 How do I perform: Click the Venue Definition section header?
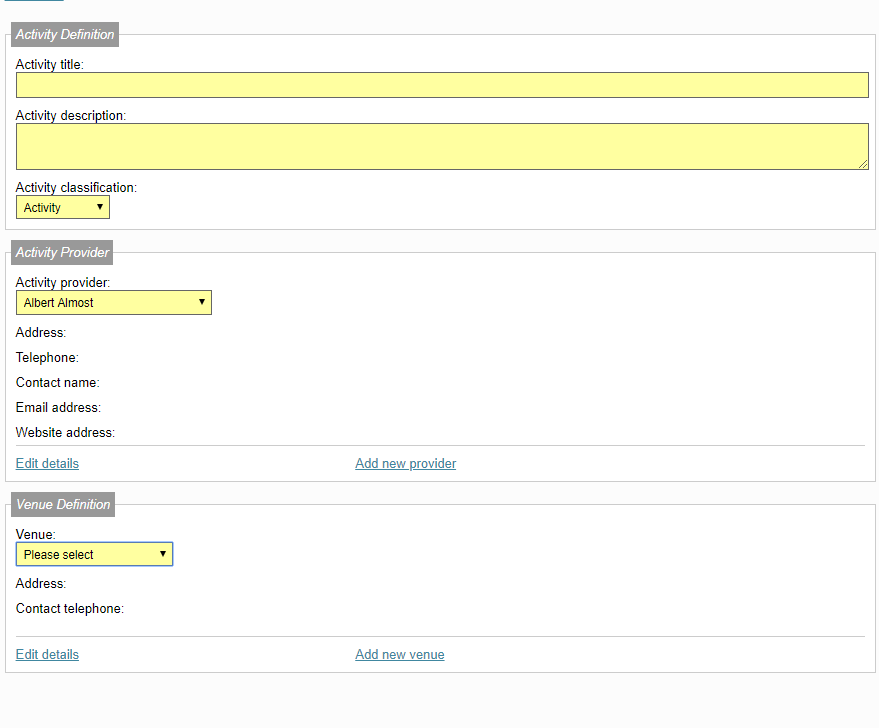point(63,504)
